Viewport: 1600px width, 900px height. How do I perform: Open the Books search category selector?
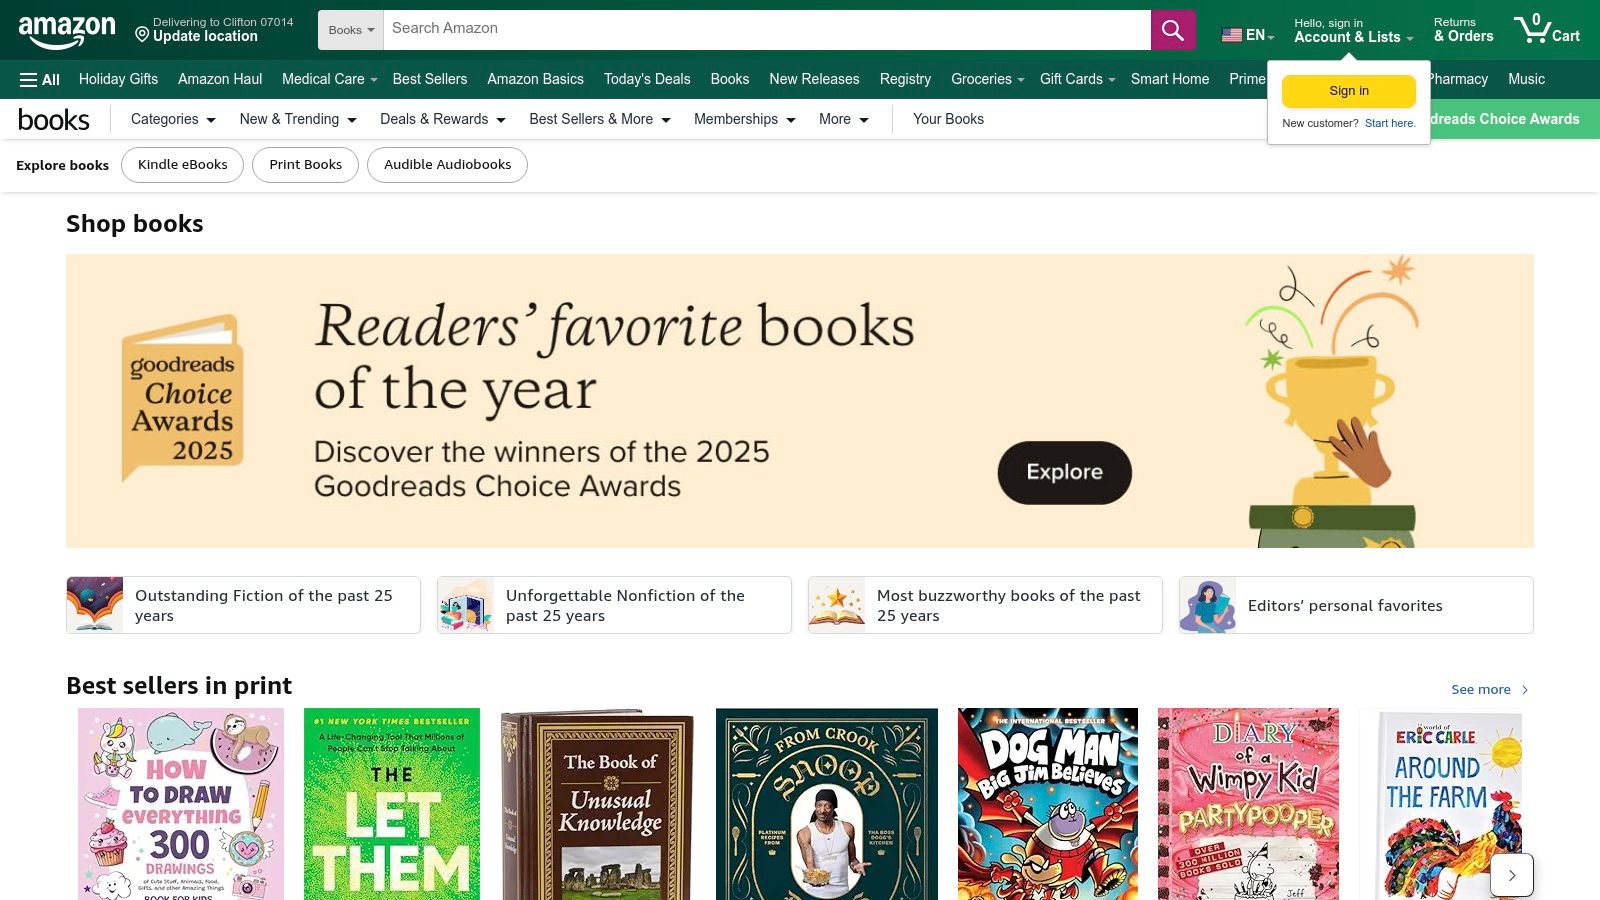pos(349,29)
